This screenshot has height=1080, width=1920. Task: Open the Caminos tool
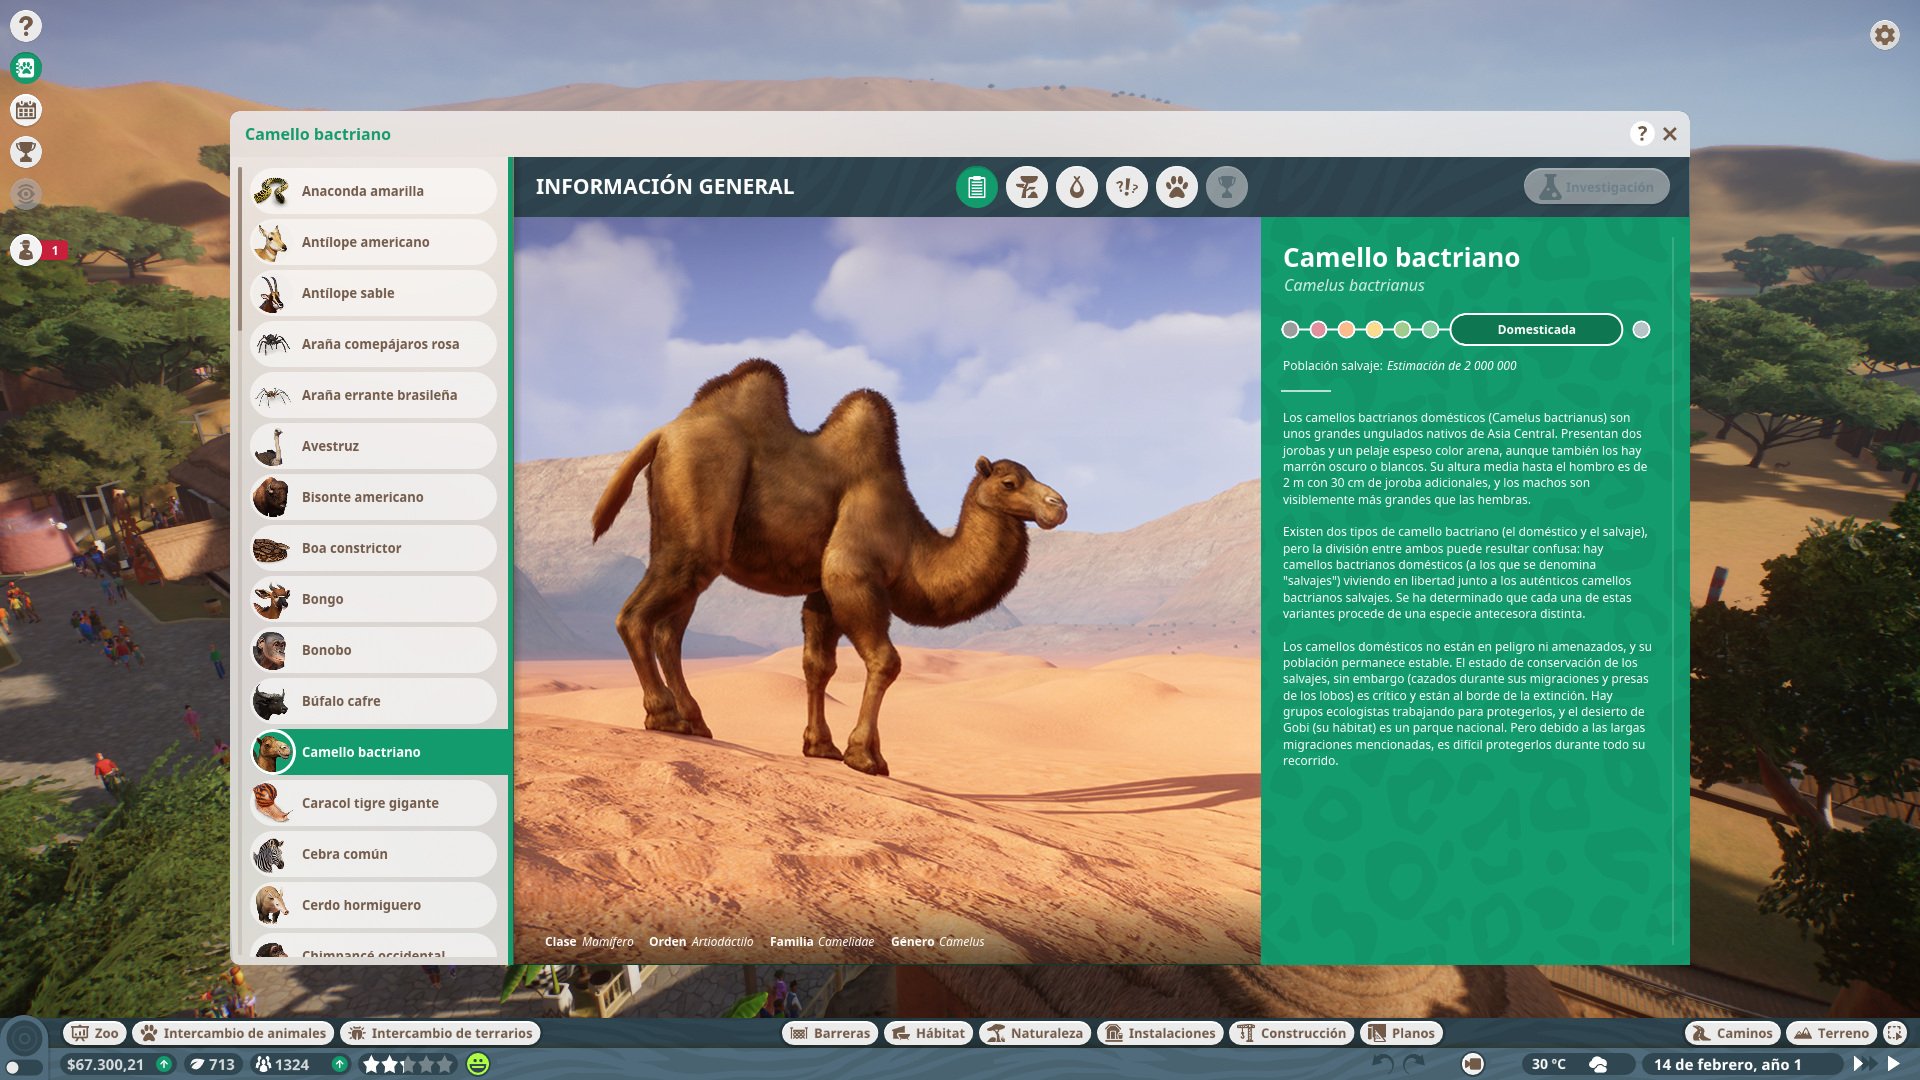click(1731, 1033)
